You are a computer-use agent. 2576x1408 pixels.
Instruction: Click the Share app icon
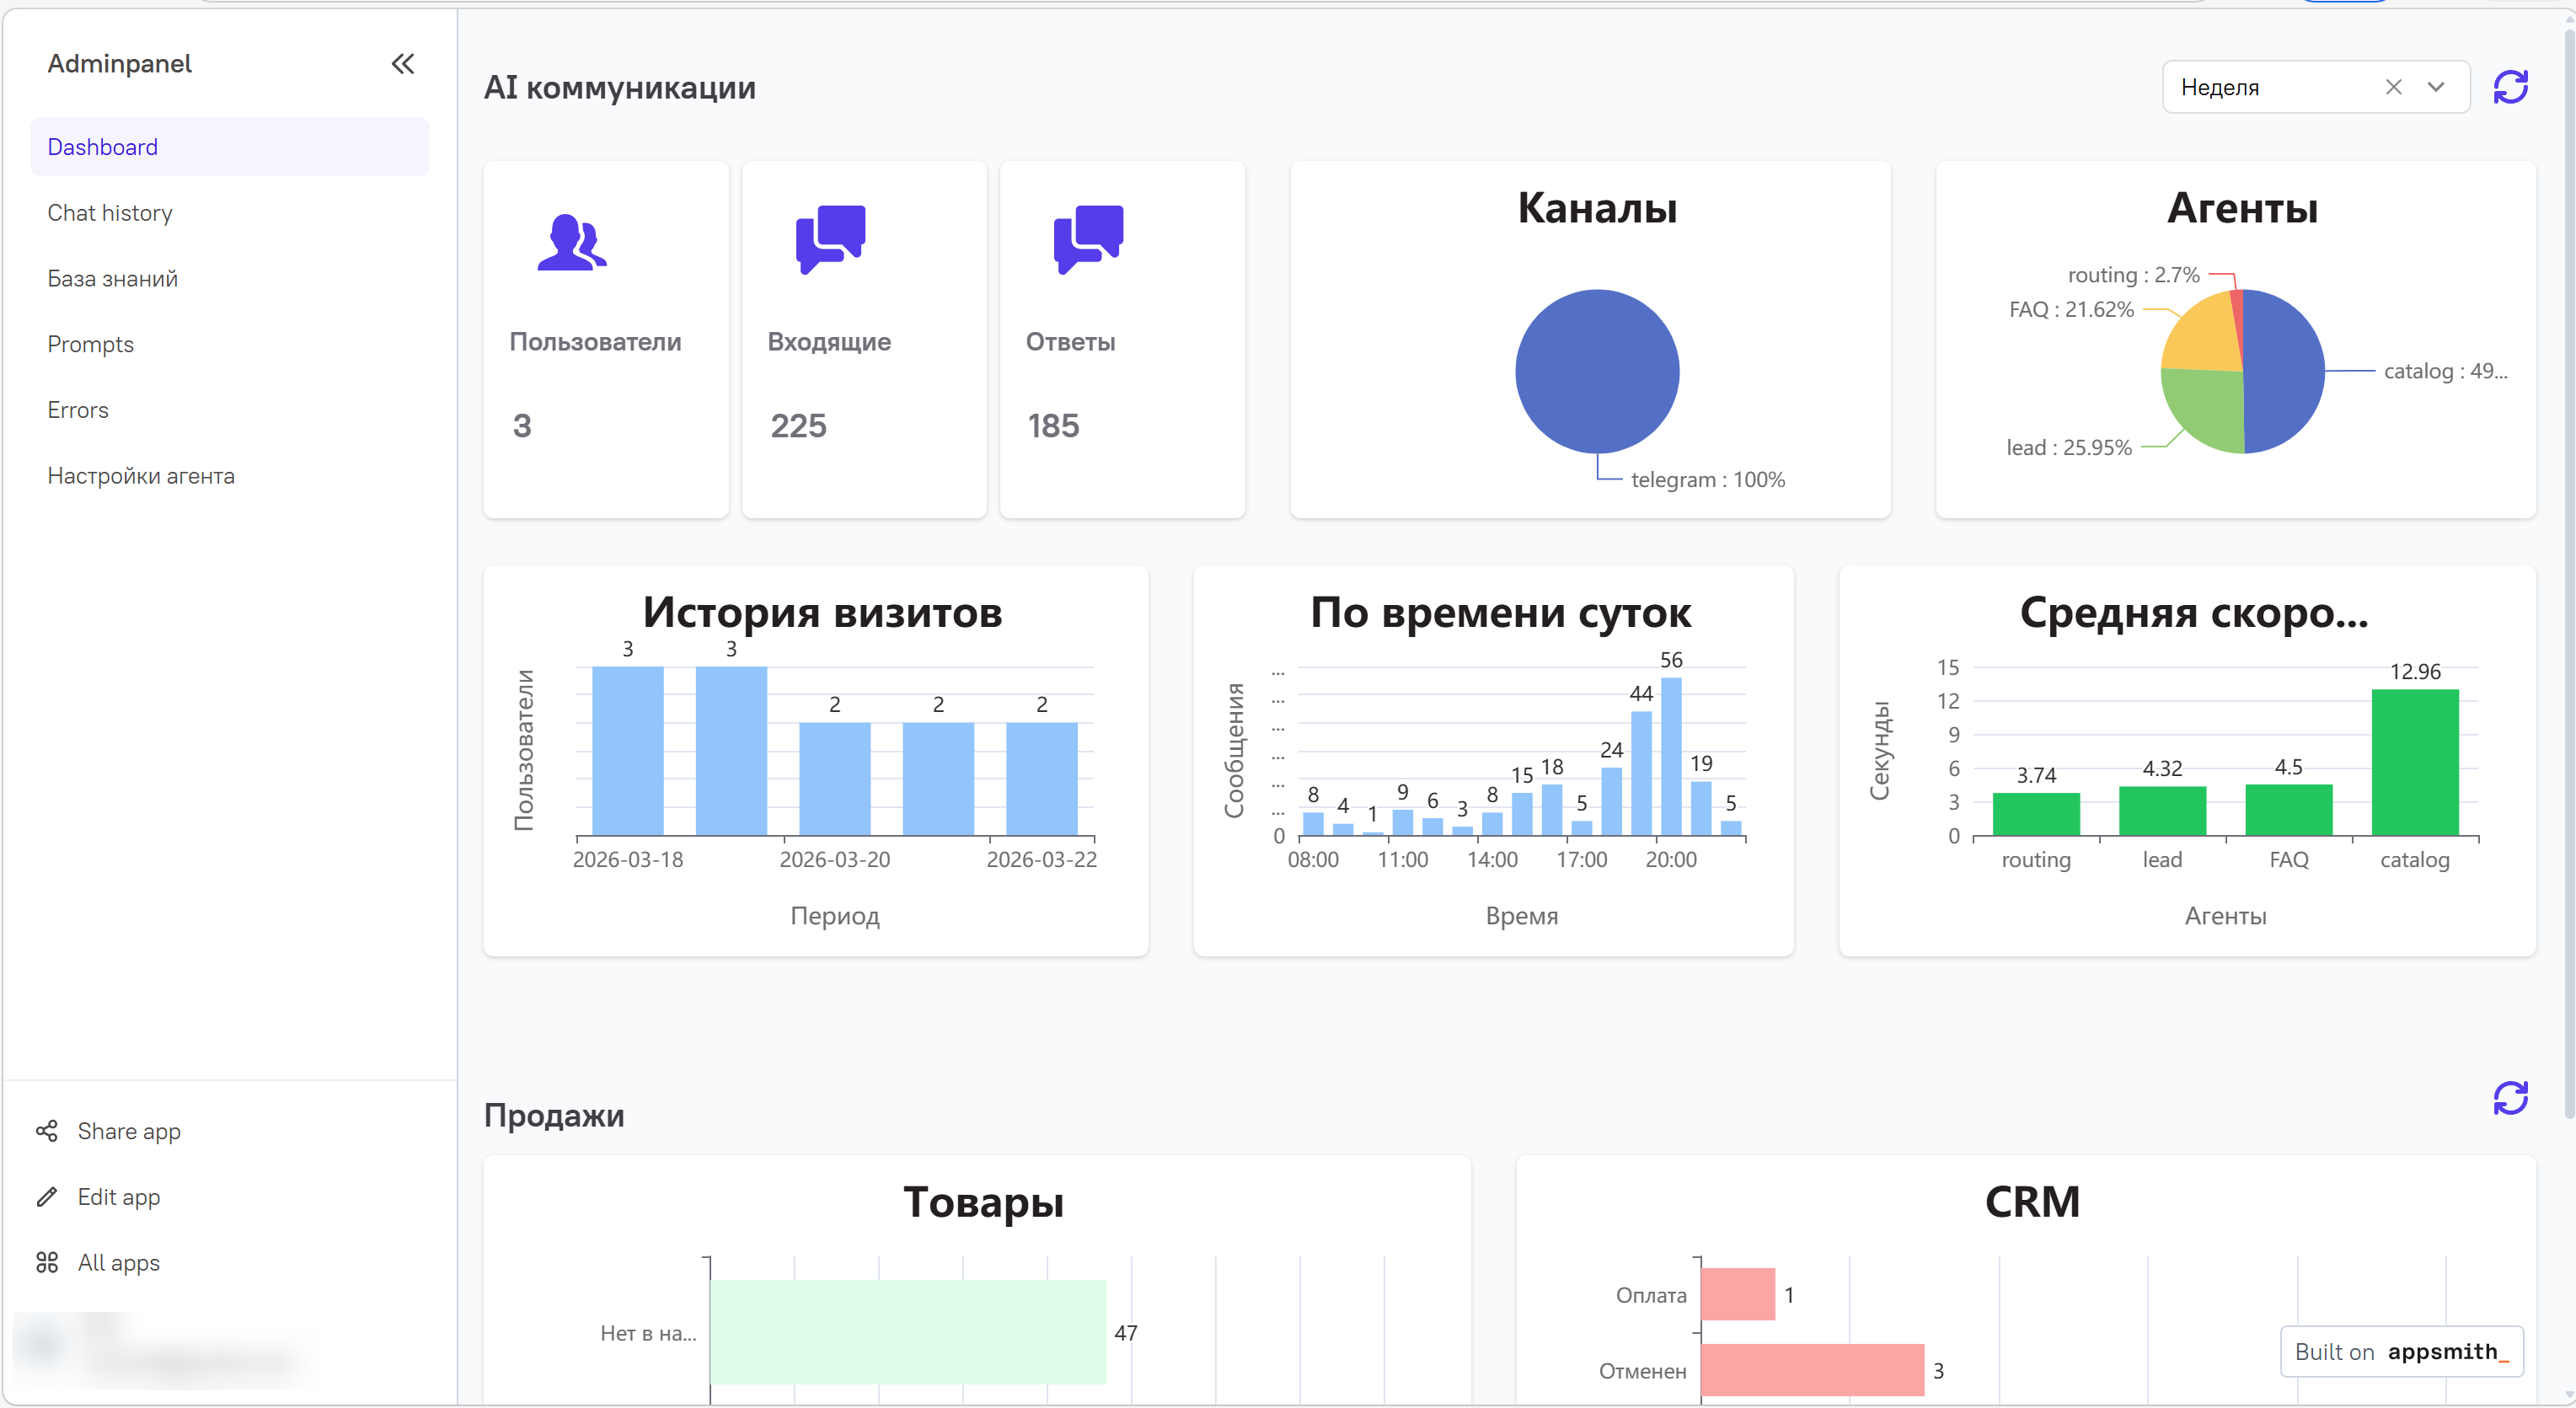coord(47,1131)
